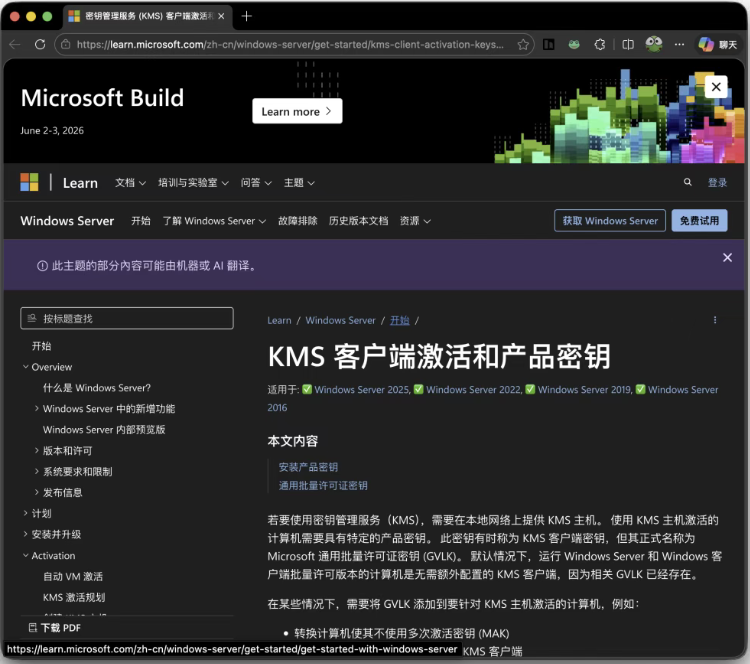Open the Copilot chat button
The height and width of the screenshot is (664, 750).
click(x=717, y=44)
